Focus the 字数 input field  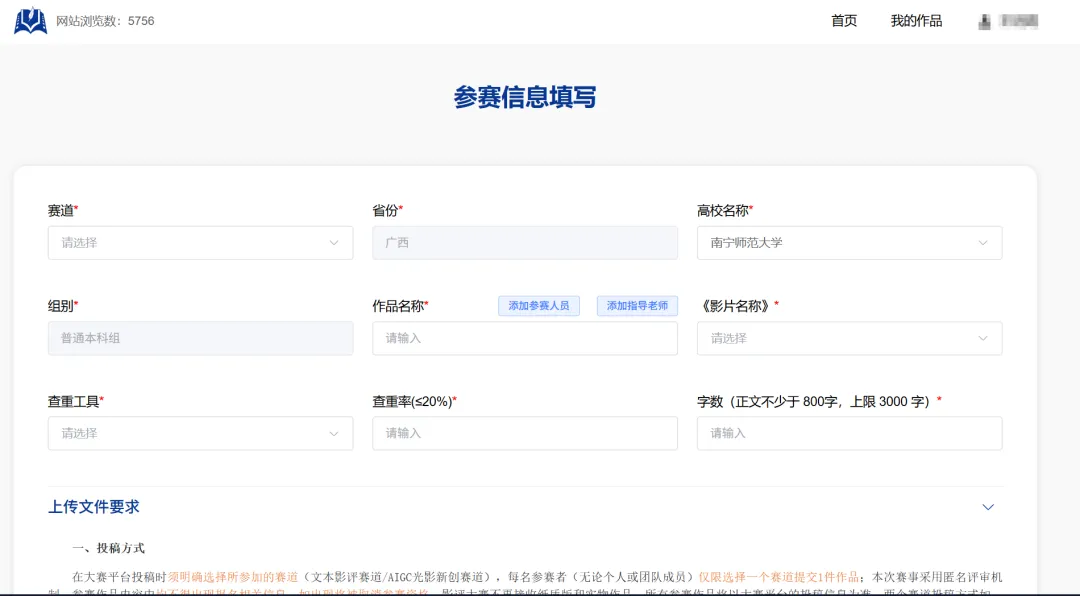click(849, 433)
